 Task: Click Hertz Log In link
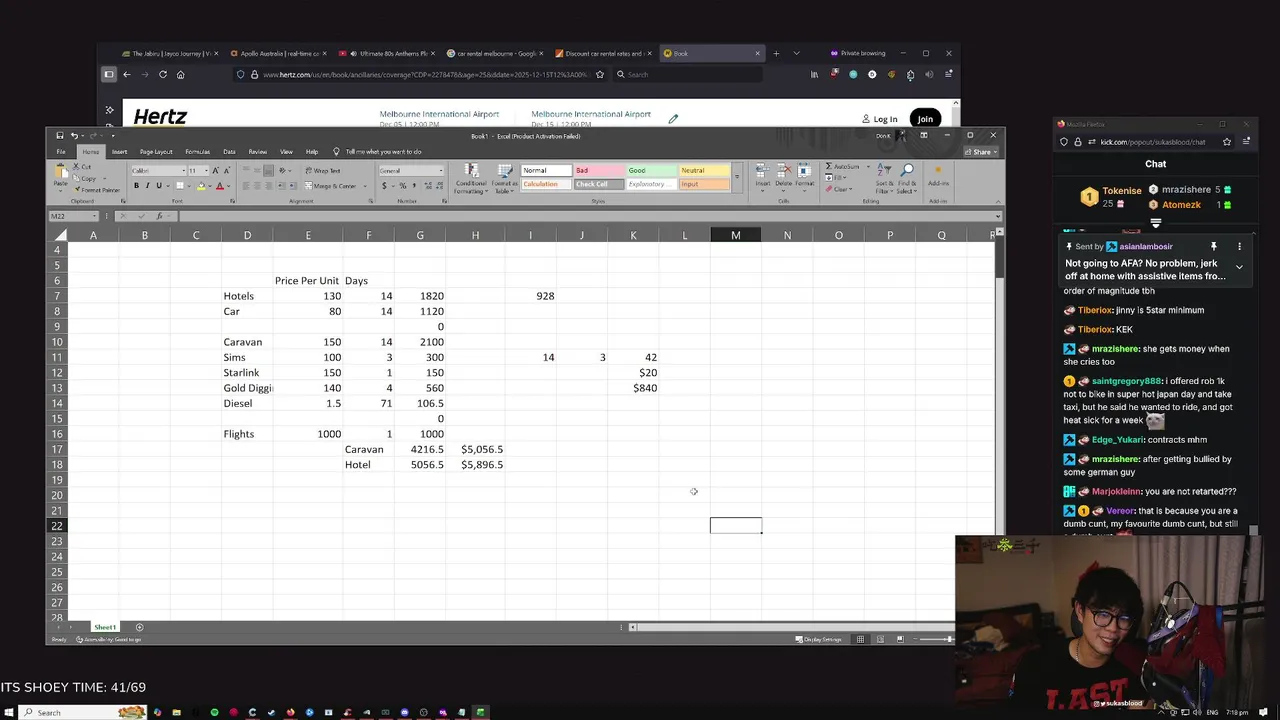coord(880,119)
